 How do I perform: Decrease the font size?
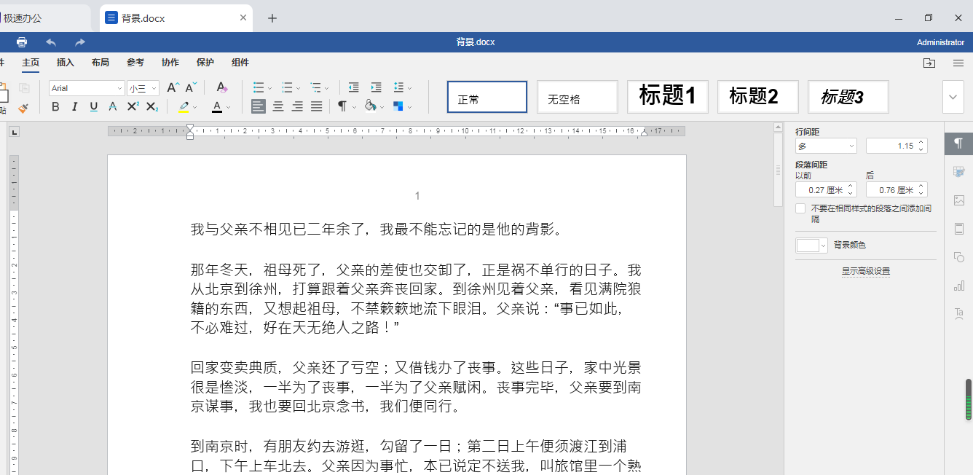pyautogui.click(x=192, y=88)
